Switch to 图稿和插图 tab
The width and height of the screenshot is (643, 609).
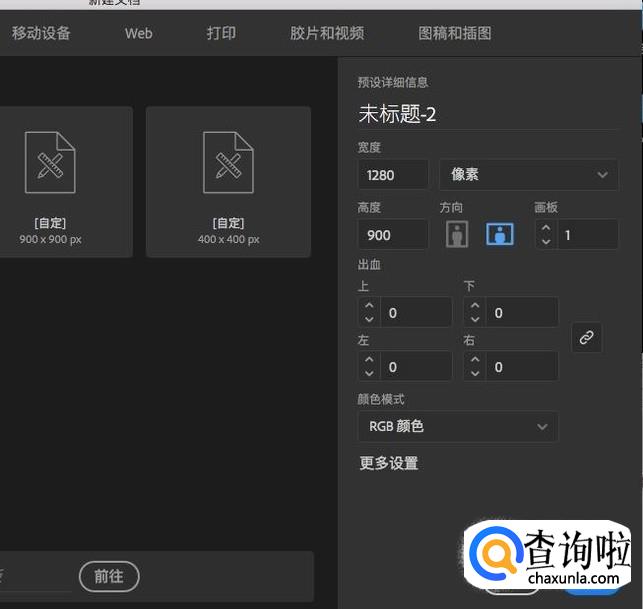[x=455, y=33]
